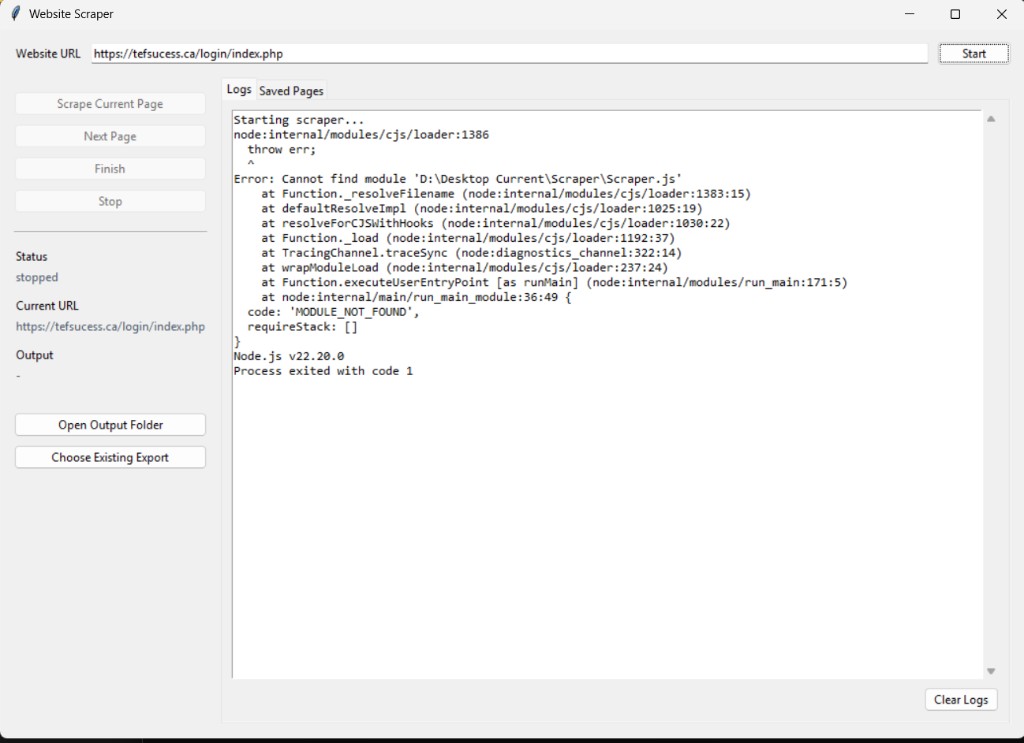Image resolution: width=1024 pixels, height=743 pixels.
Task: Clear the logs
Action: (961, 700)
